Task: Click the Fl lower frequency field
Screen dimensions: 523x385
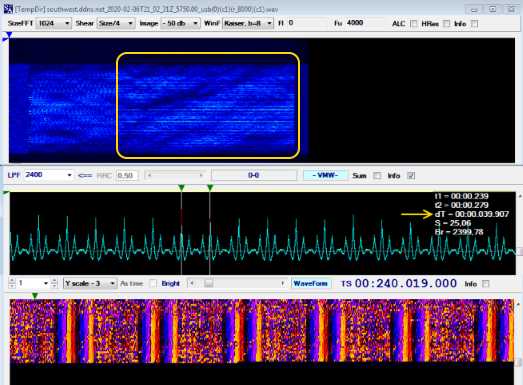Action: [x=306, y=23]
